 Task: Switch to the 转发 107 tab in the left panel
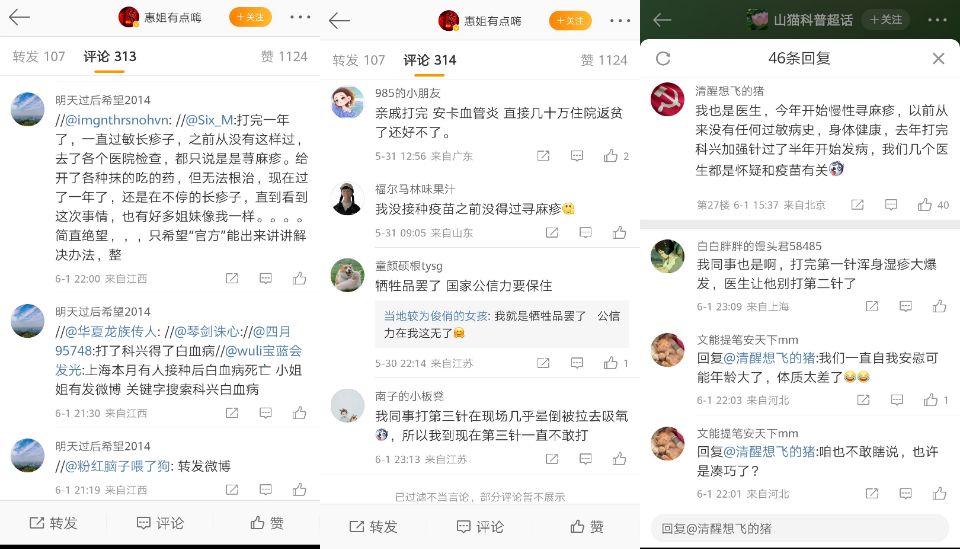[39, 56]
